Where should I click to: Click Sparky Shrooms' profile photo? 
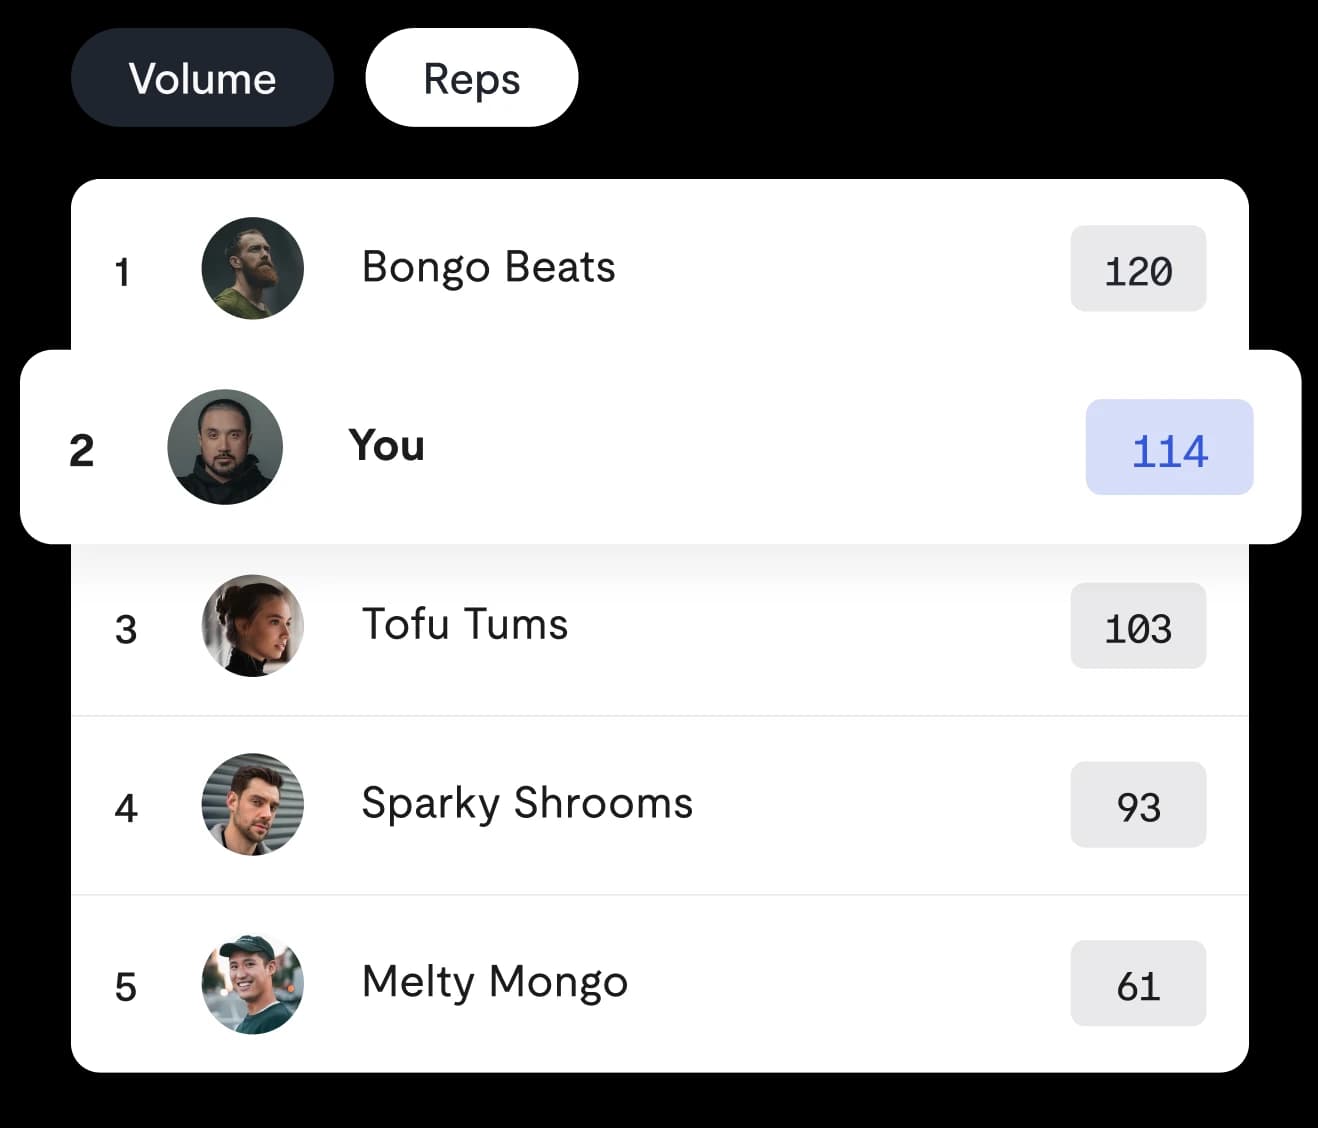tap(253, 804)
